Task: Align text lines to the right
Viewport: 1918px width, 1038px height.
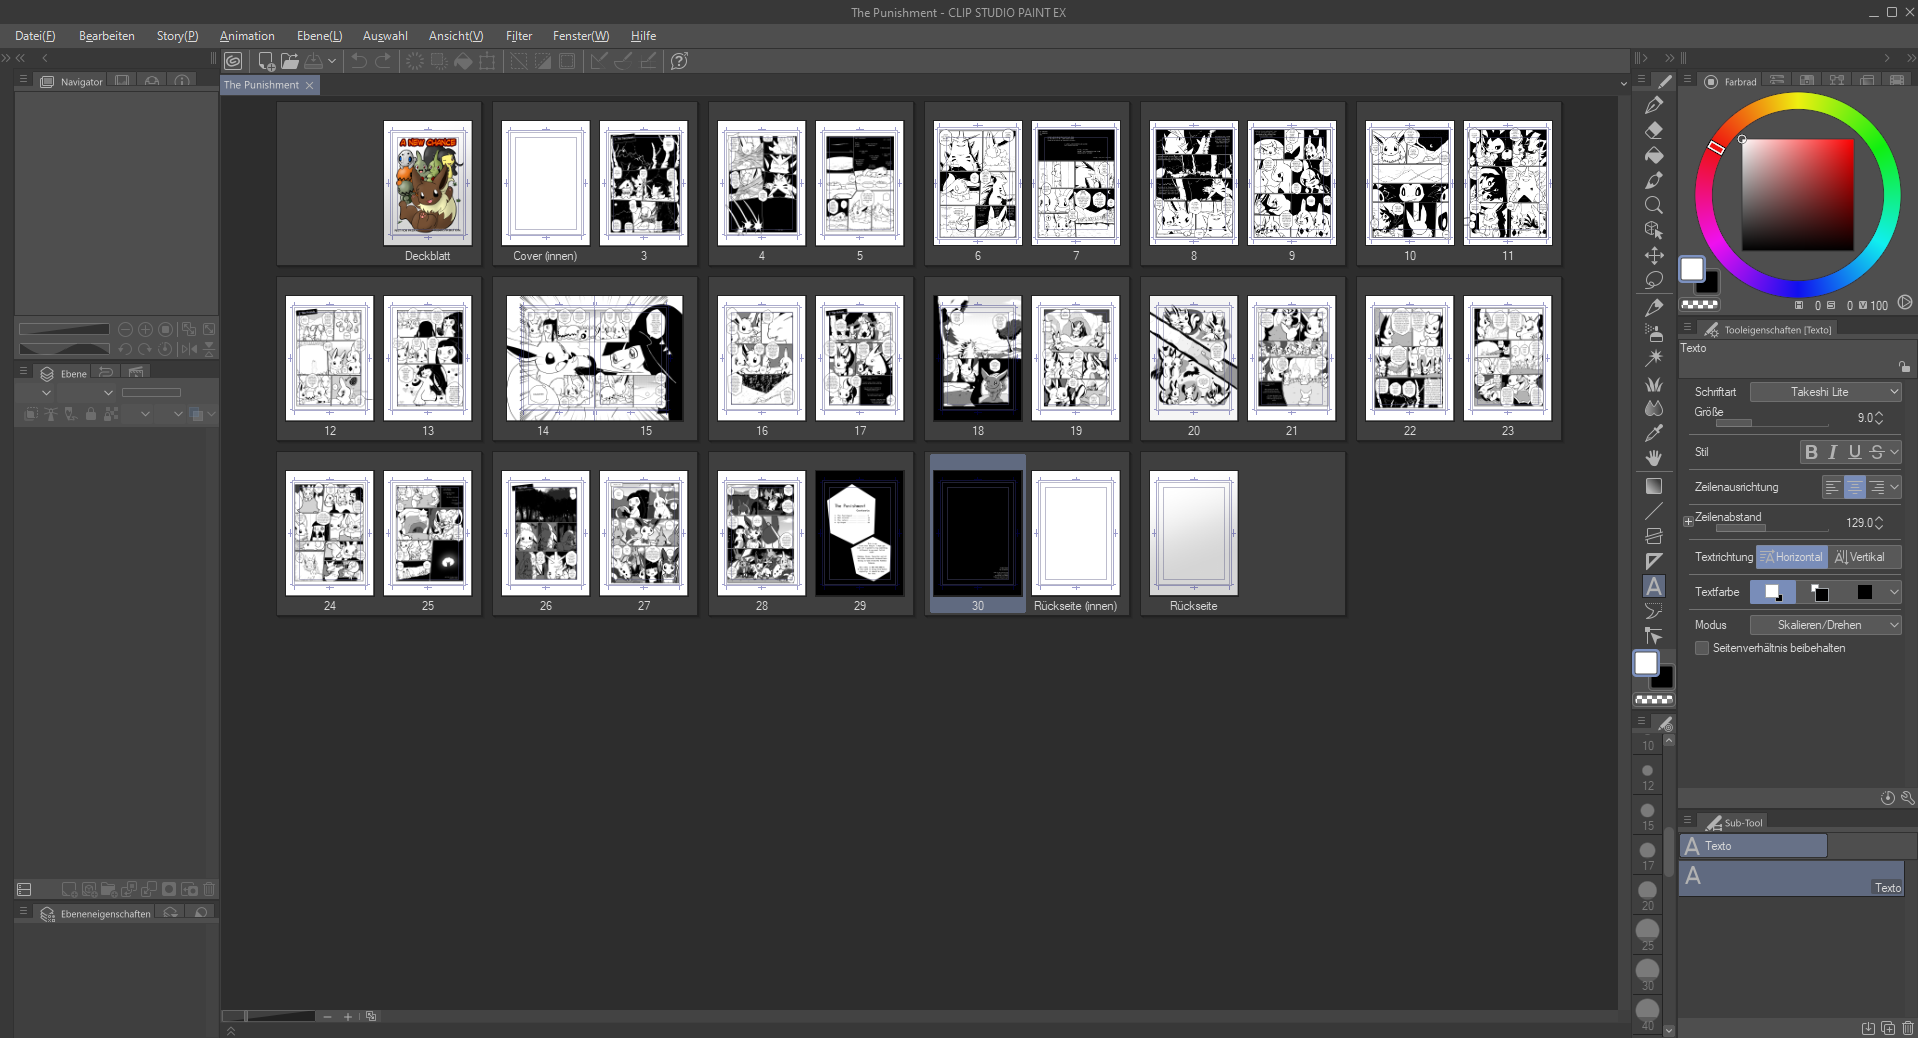Action: click(1877, 487)
